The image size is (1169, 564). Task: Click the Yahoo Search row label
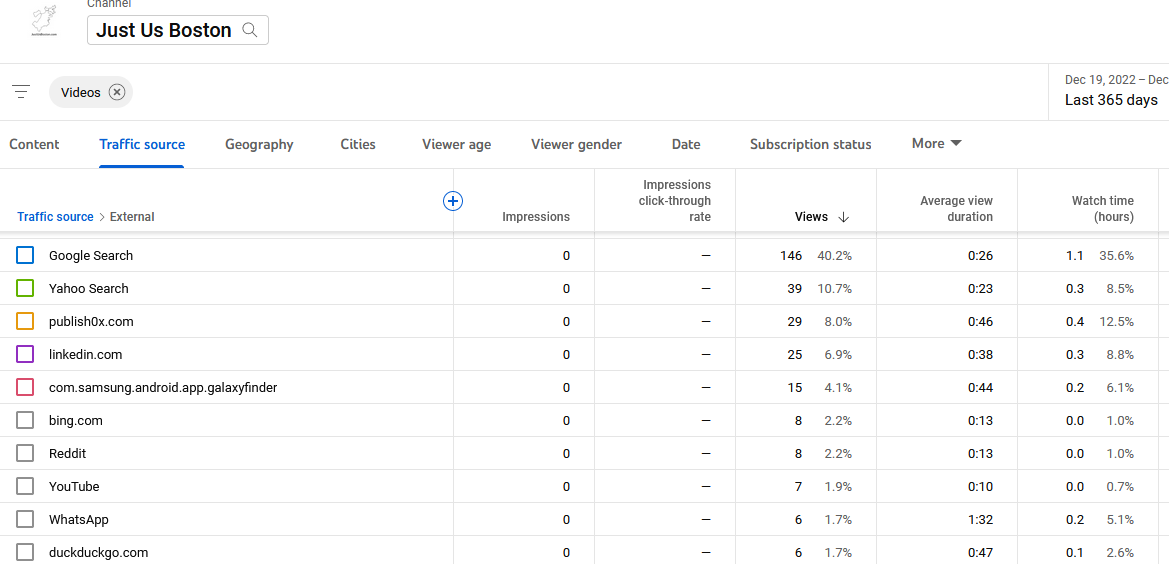89,288
